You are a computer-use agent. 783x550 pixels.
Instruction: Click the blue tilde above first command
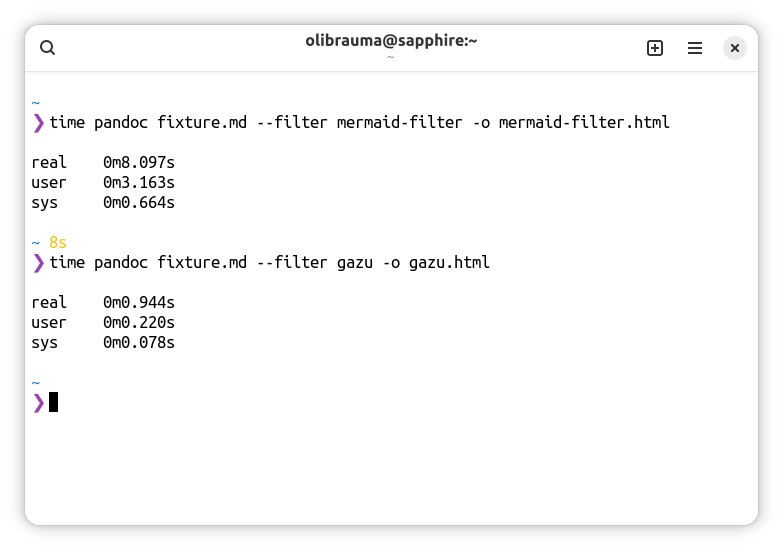click(x=35, y=103)
